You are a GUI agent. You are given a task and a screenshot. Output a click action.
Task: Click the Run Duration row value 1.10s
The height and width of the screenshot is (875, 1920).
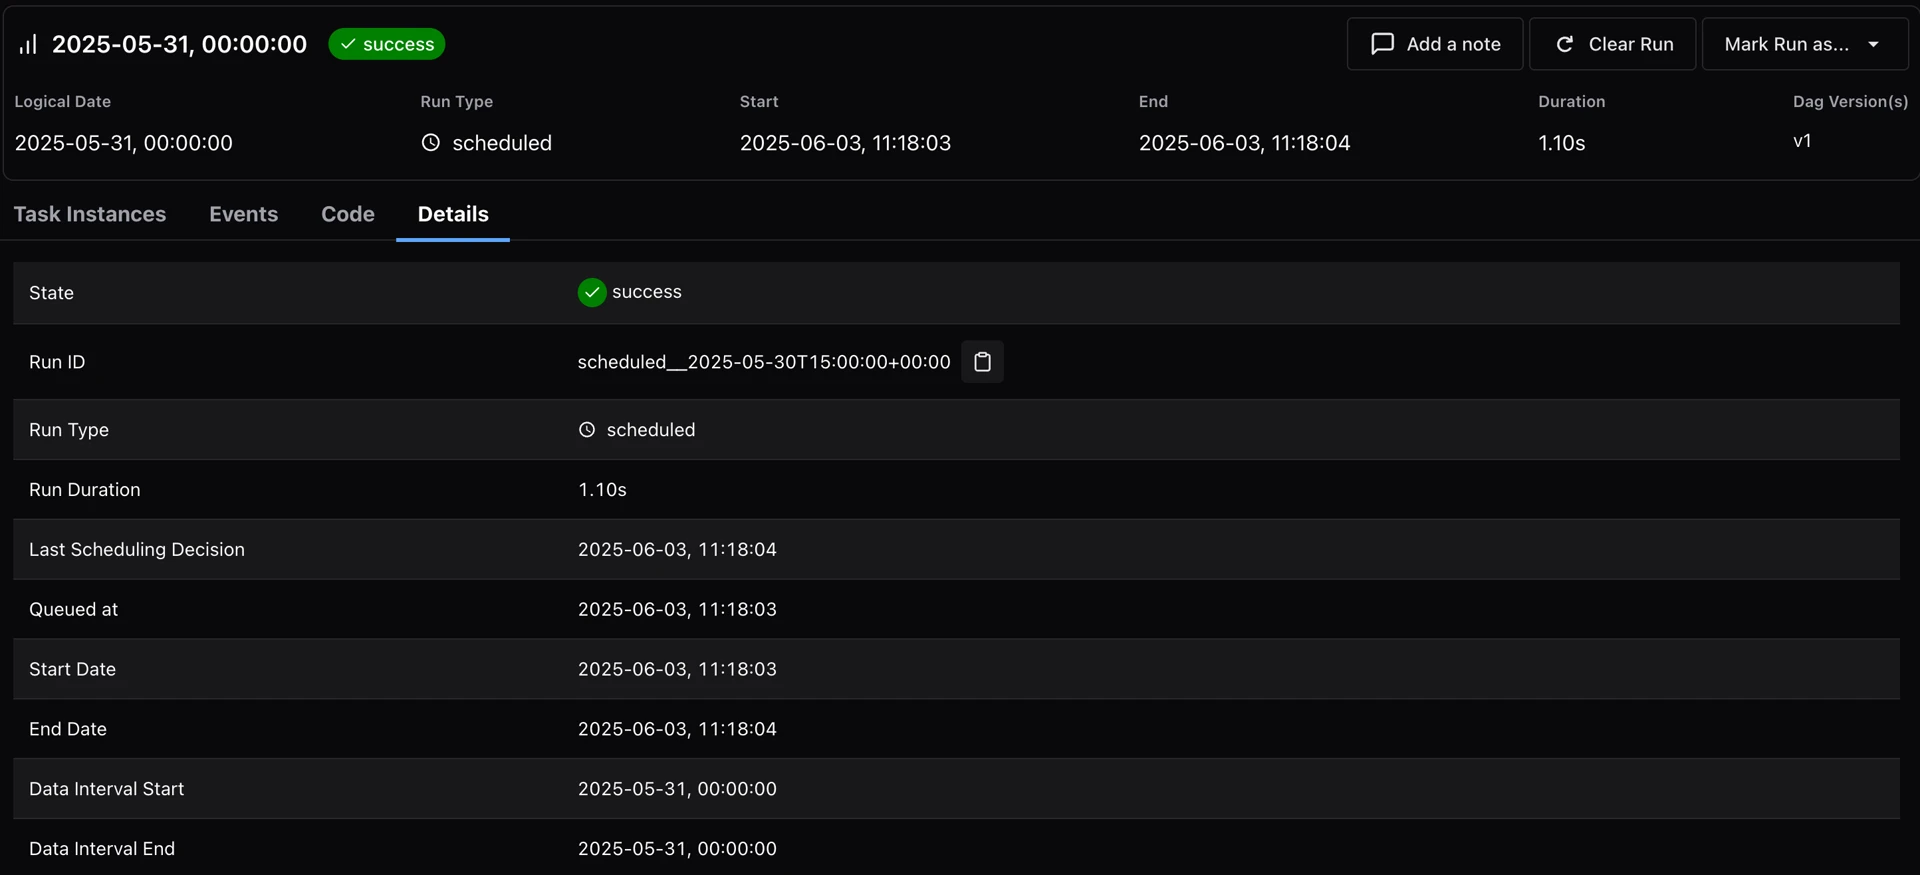[x=602, y=490]
